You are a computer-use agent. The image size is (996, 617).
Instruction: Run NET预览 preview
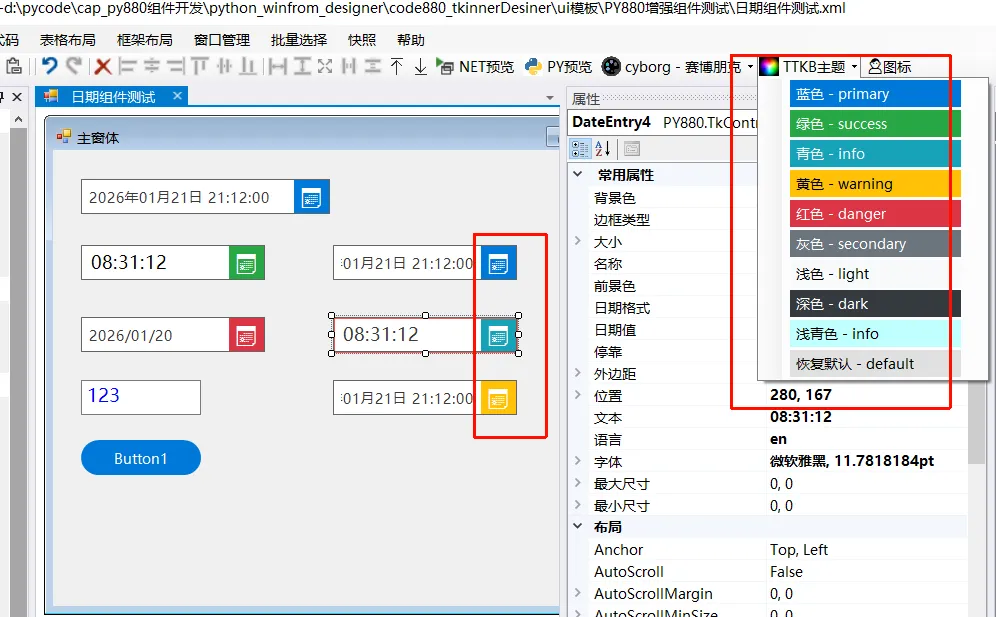tap(475, 66)
